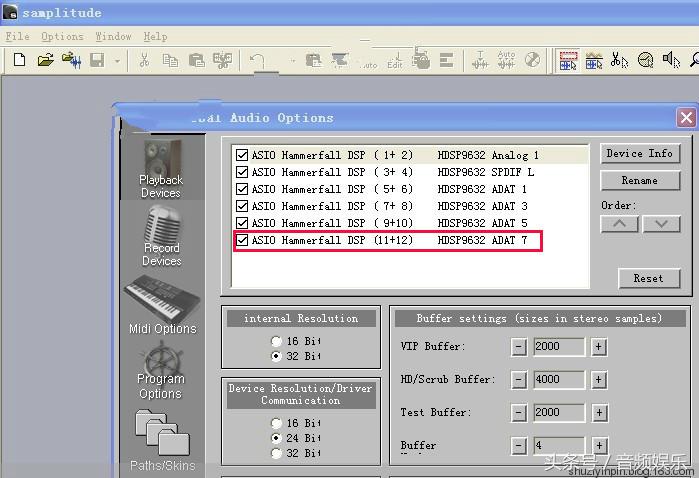
Task: Close the Audio Options dialog
Action: point(686,118)
